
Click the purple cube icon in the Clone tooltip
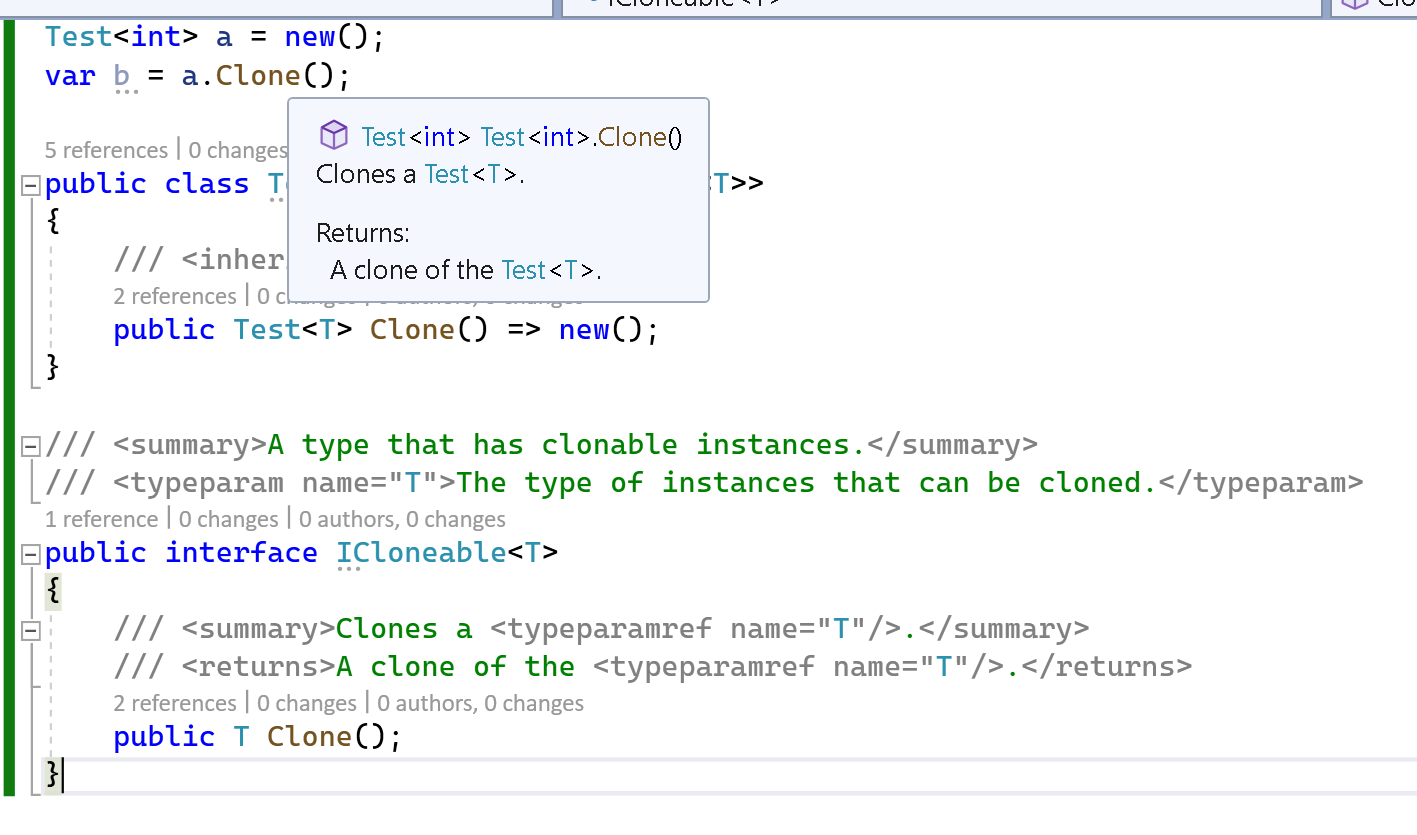[x=334, y=135]
